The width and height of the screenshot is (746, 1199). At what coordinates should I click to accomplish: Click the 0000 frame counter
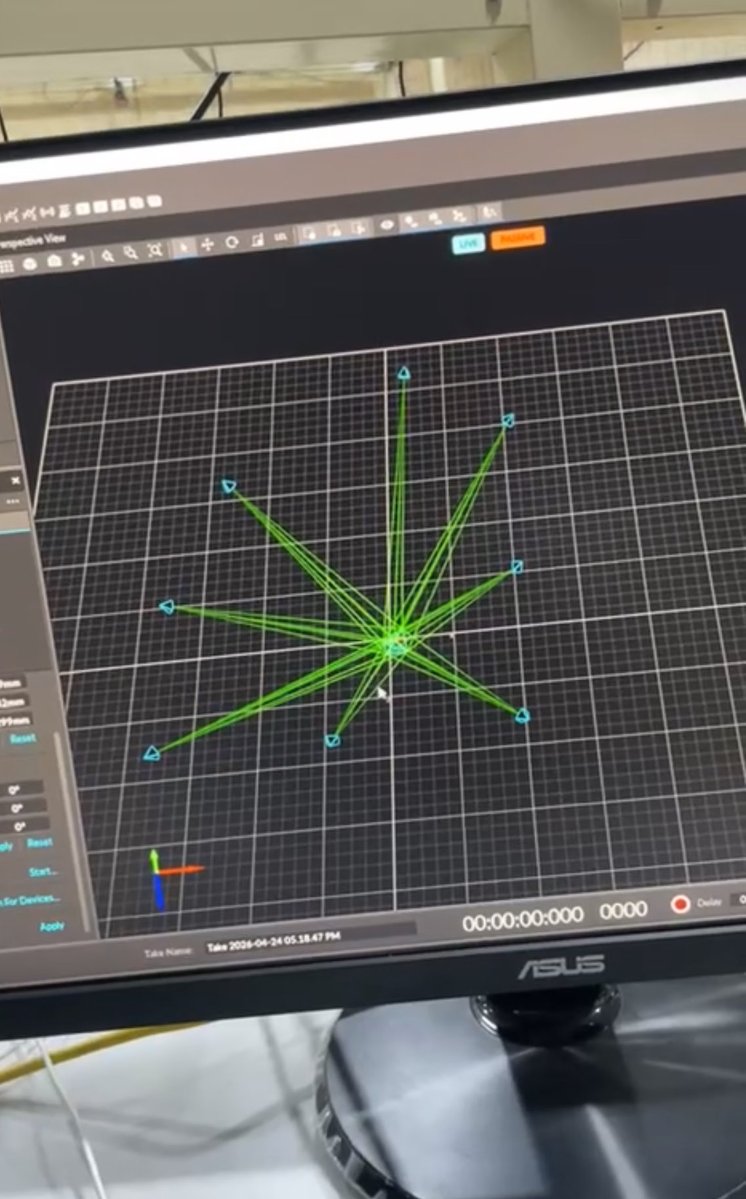point(624,910)
